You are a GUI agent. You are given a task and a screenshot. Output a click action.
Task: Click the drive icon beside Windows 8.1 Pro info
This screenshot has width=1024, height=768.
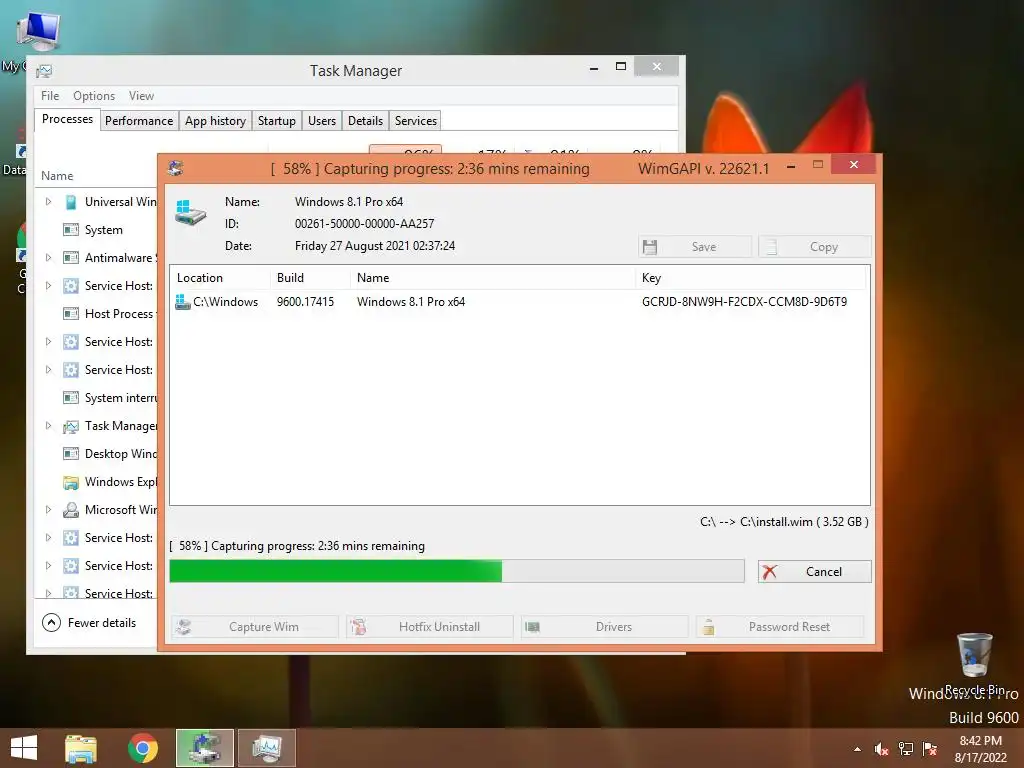pos(190,213)
